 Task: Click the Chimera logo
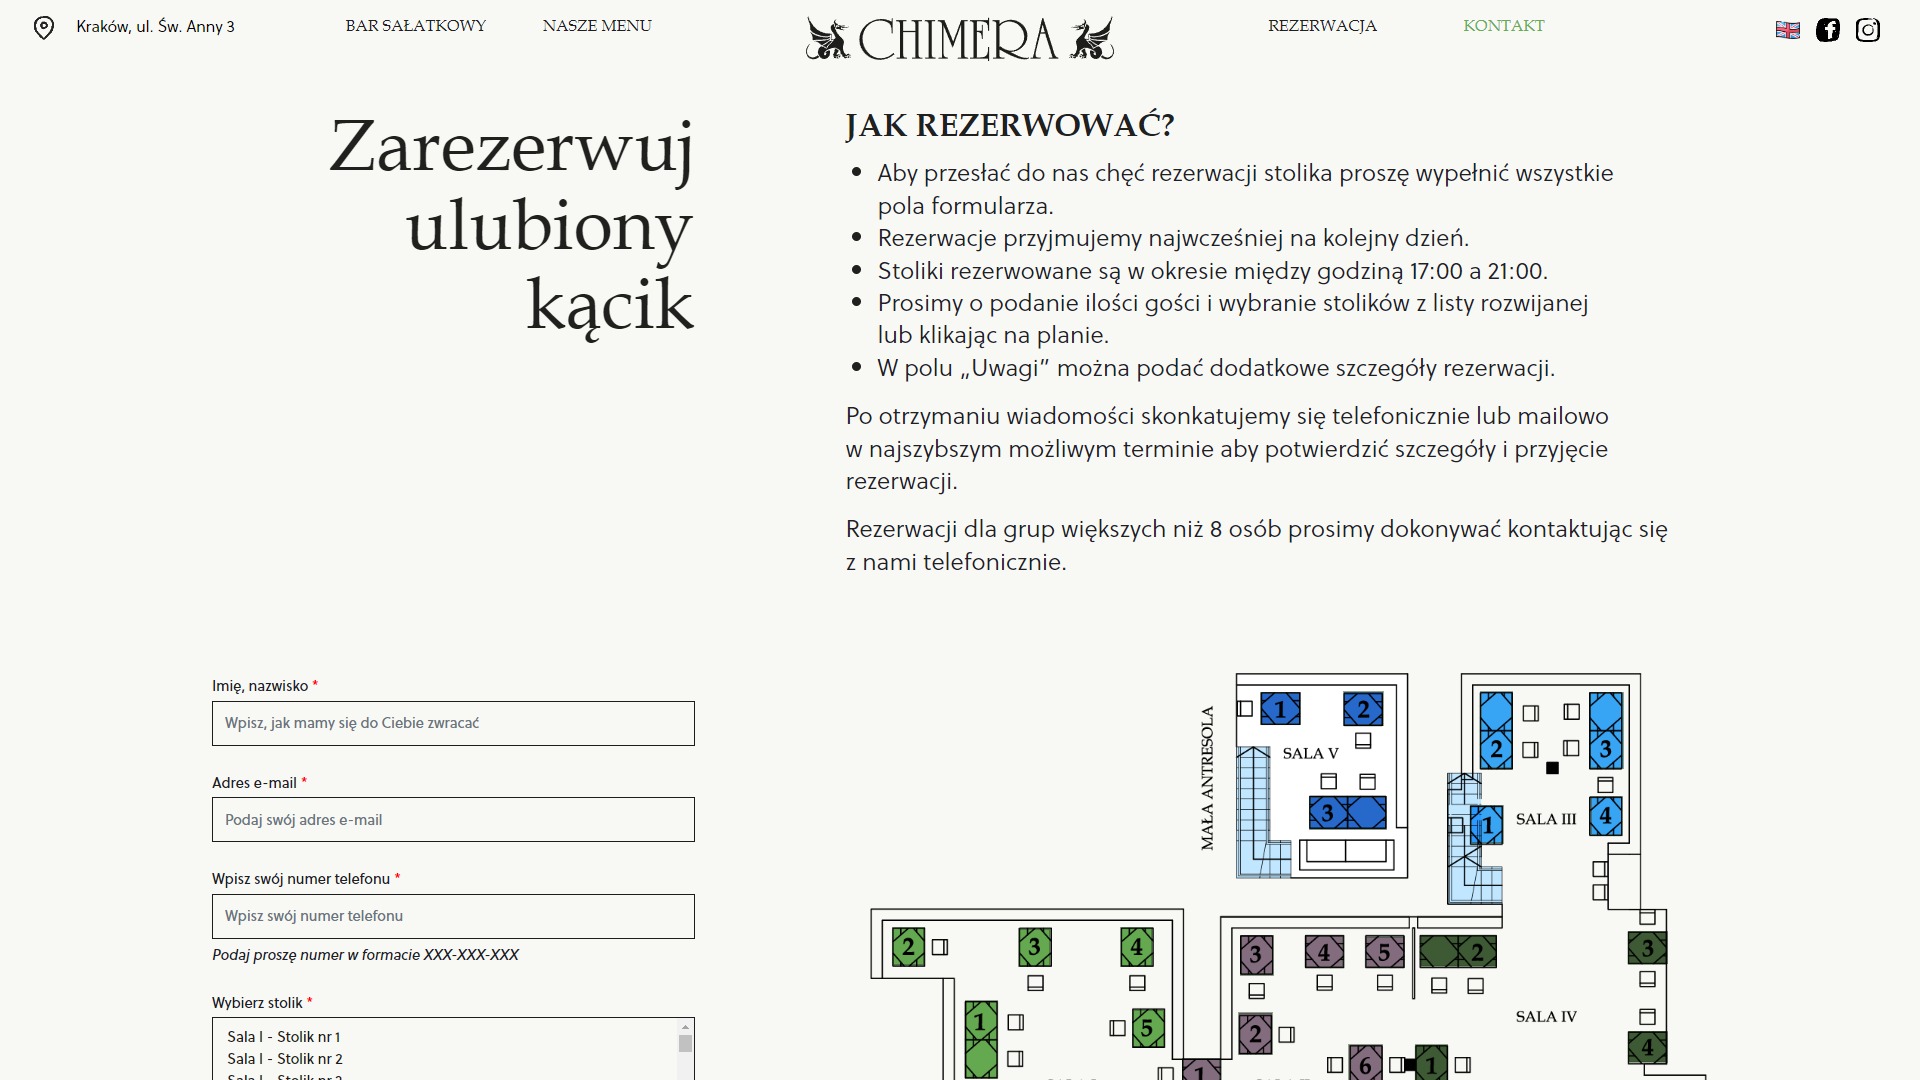960,39
